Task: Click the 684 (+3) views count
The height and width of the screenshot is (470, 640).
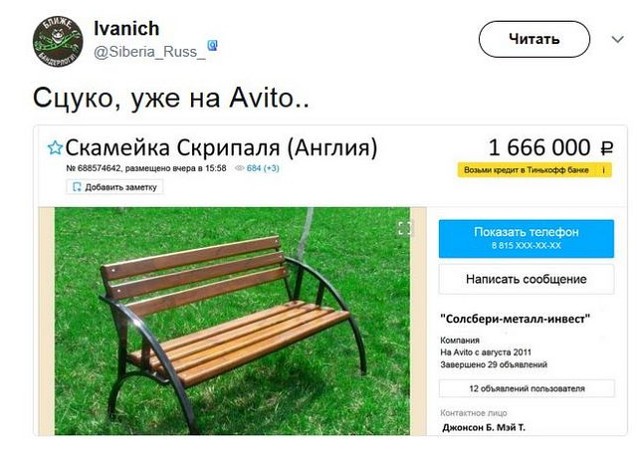Action: (x=263, y=168)
